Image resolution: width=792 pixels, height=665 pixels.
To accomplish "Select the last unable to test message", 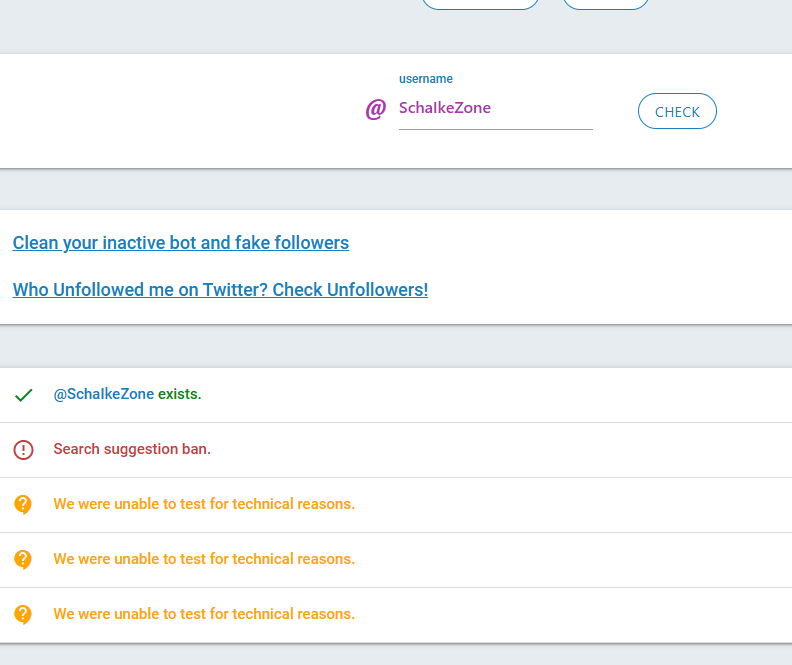I will pyautogui.click(x=204, y=614).
